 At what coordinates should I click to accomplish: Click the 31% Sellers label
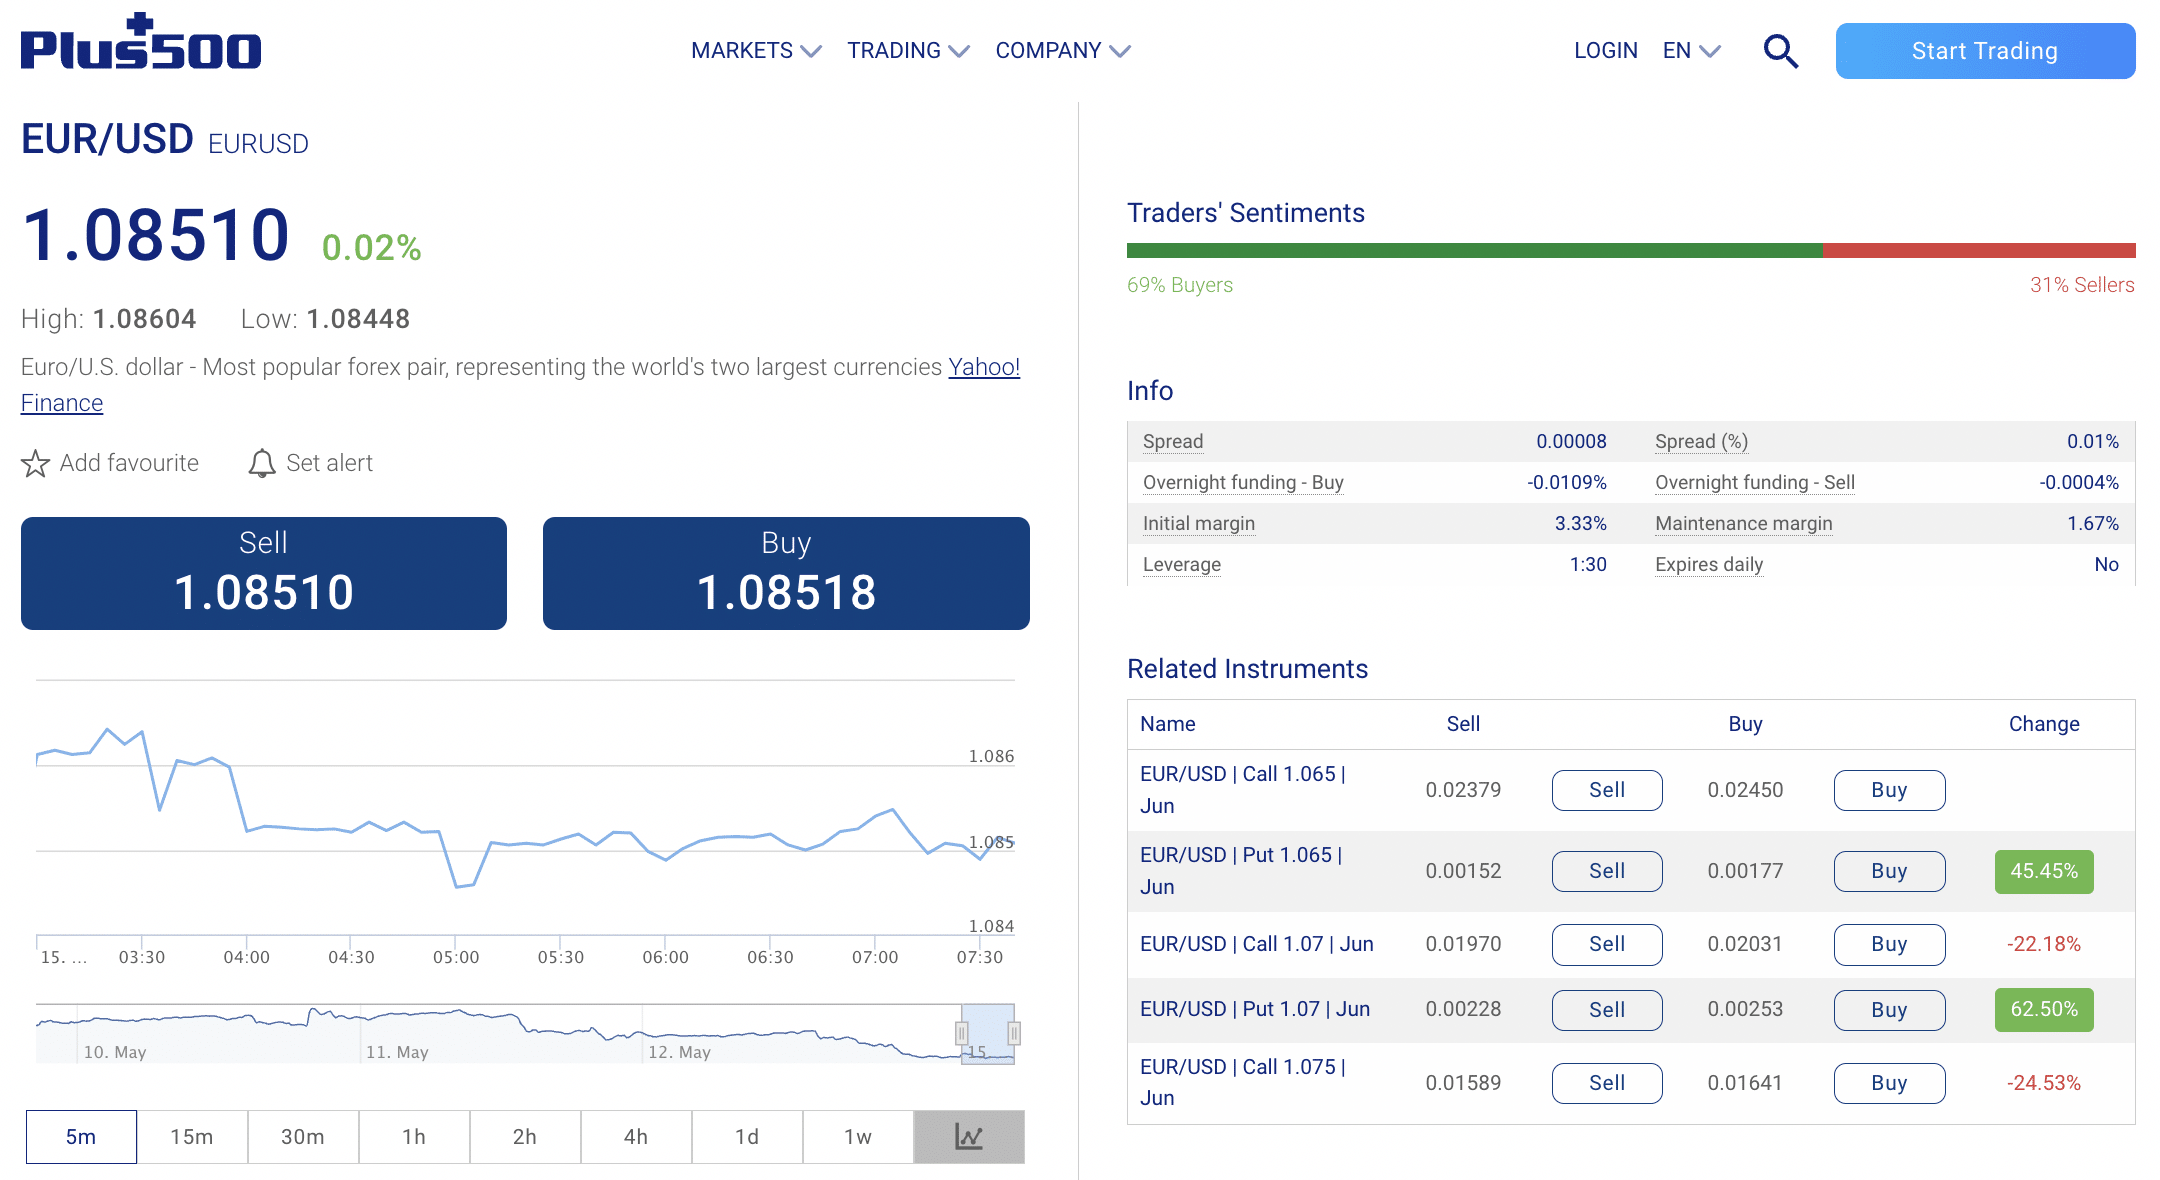click(2082, 285)
